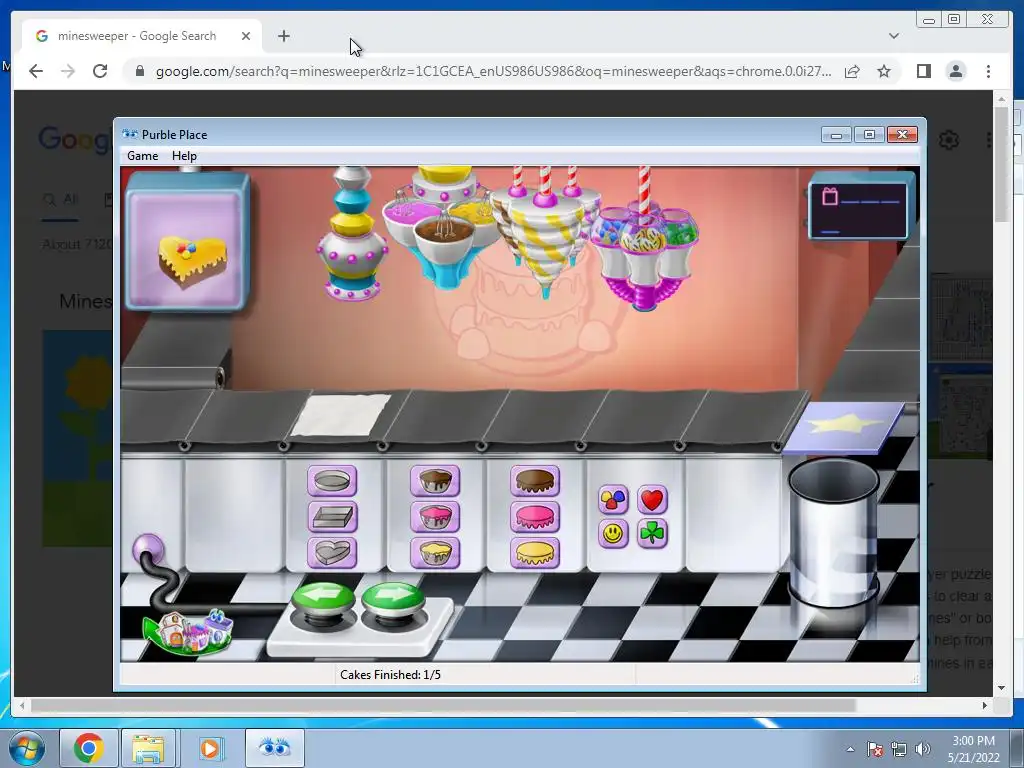The height and width of the screenshot is (768, 1024).
Task: Open Action Center flag icon
Action: (875, 749)
